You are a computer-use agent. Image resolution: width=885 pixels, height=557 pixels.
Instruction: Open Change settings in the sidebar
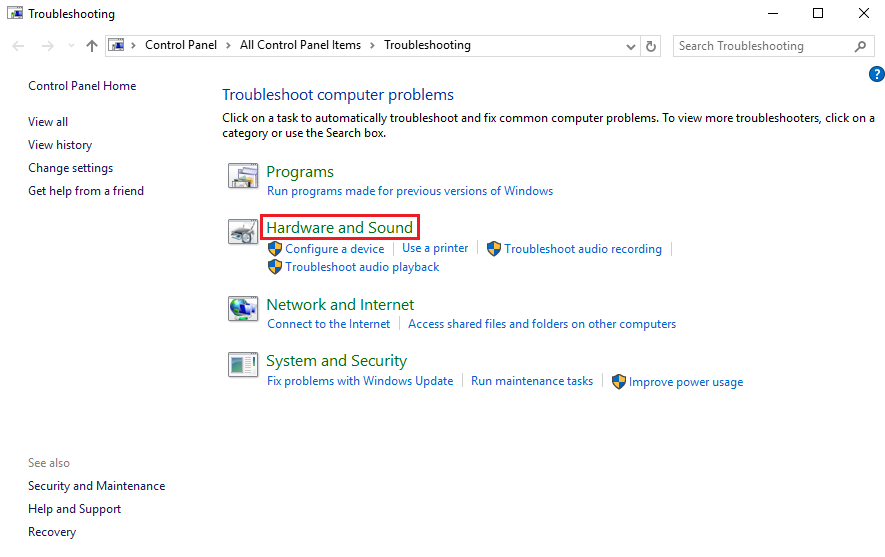pyautogui.click(x=70, y=168)
